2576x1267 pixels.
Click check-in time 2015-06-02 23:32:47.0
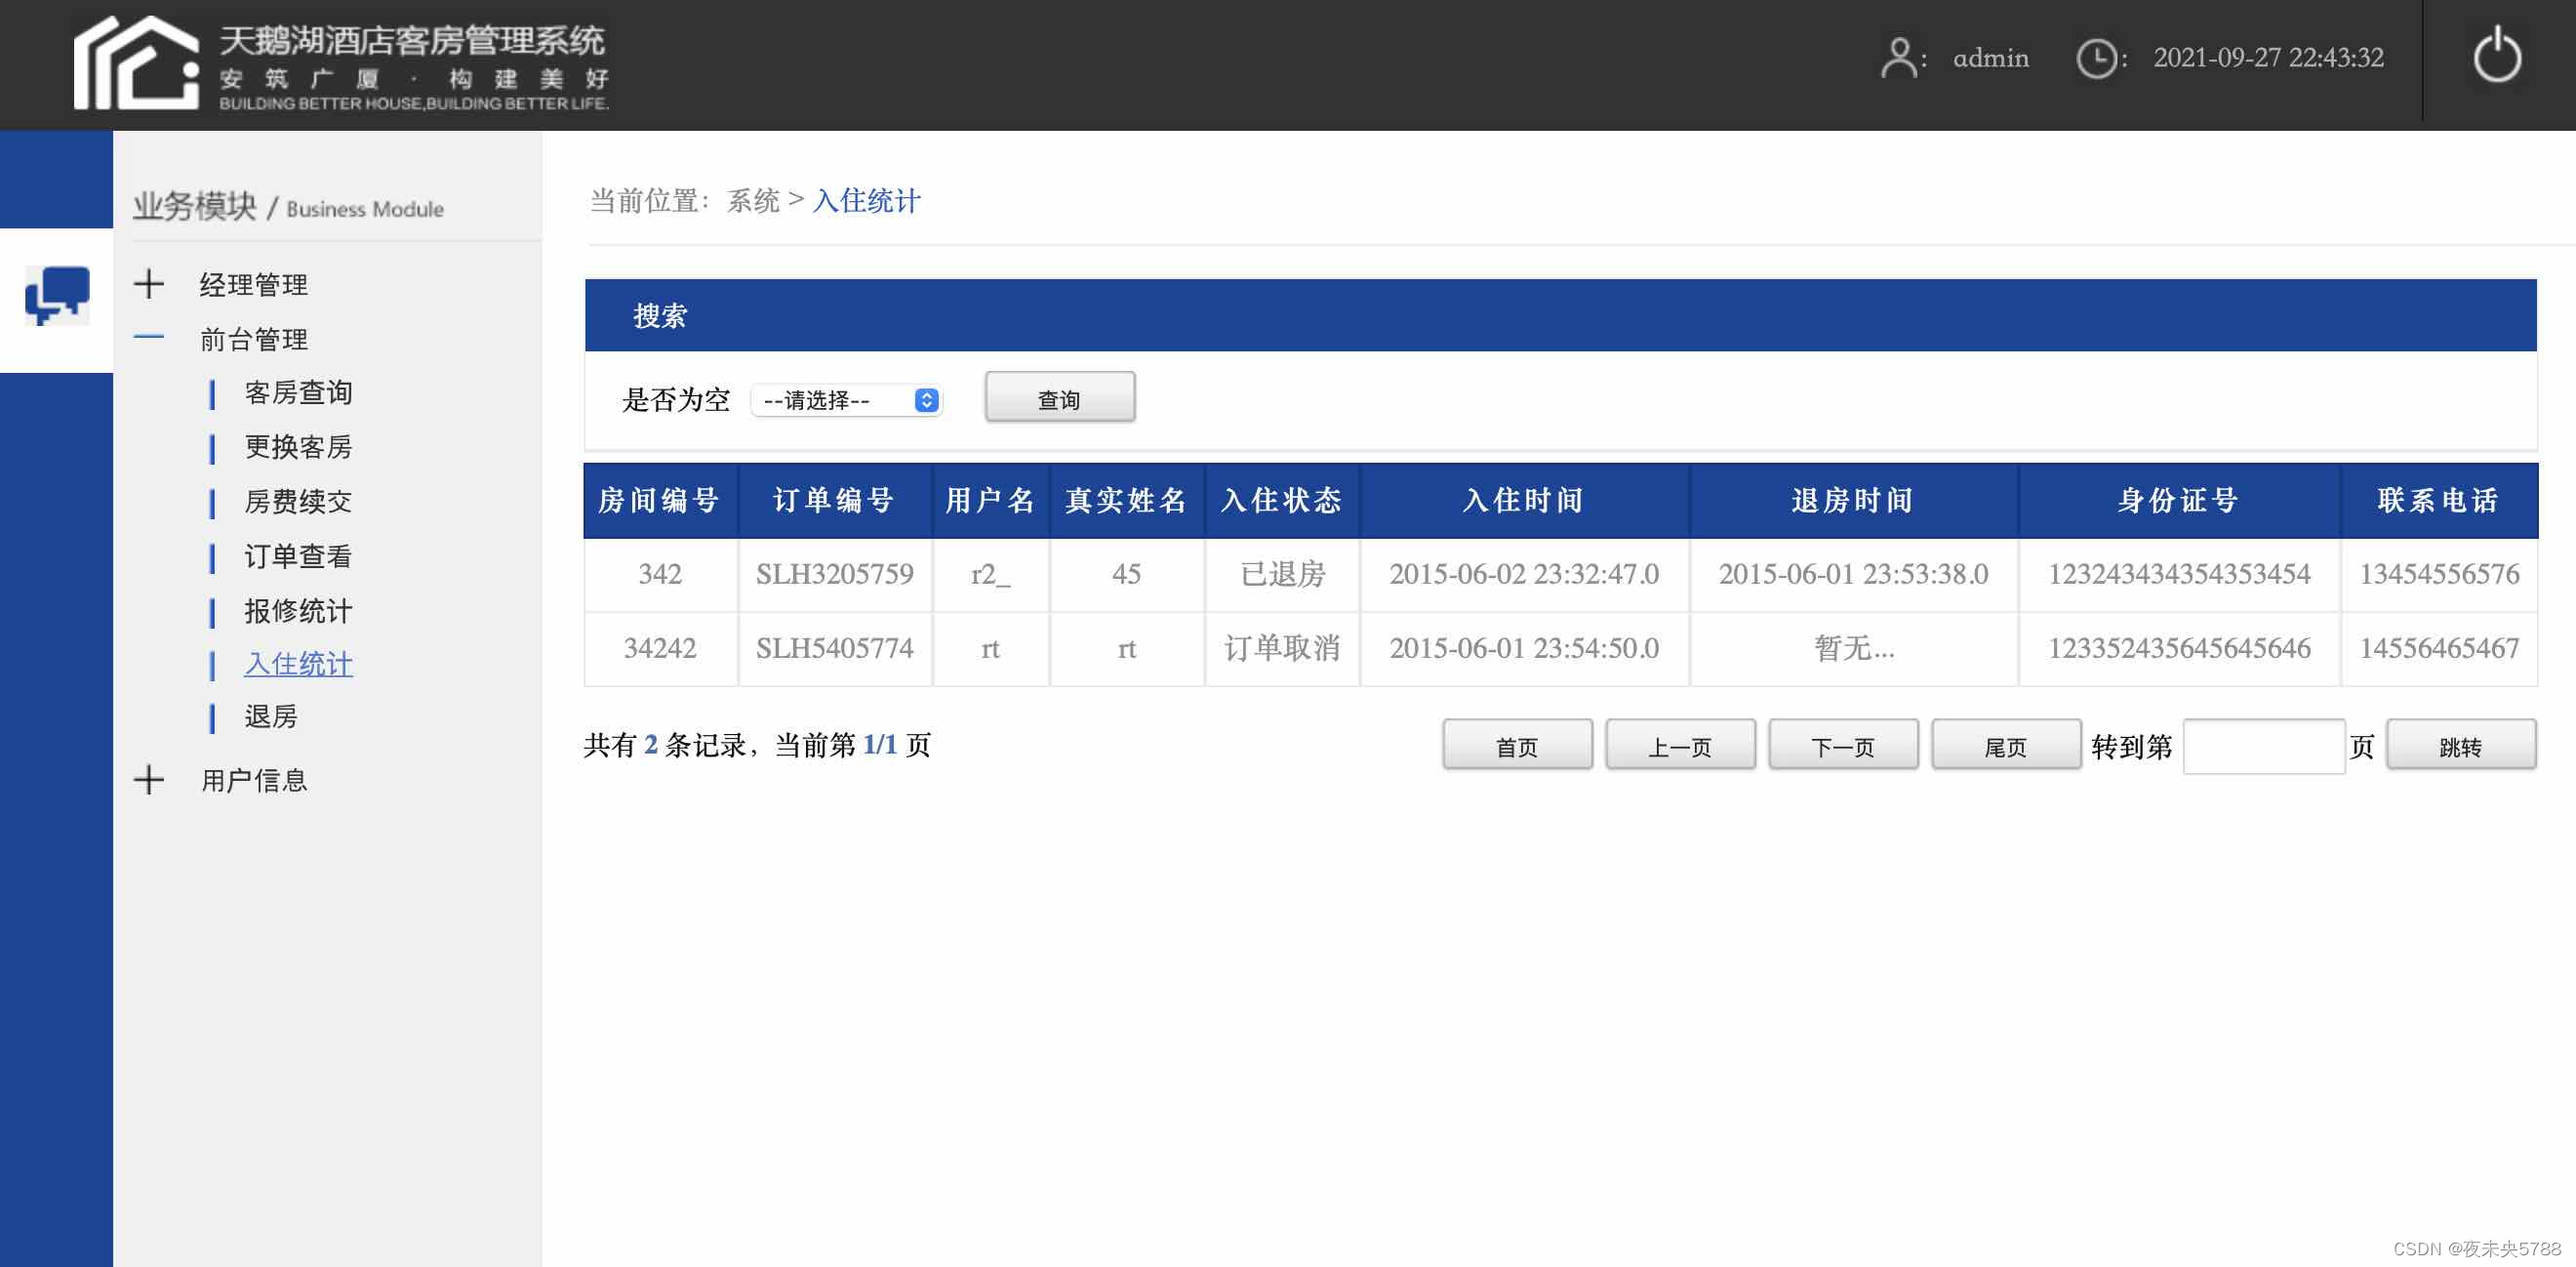(x=1523, y=574)
